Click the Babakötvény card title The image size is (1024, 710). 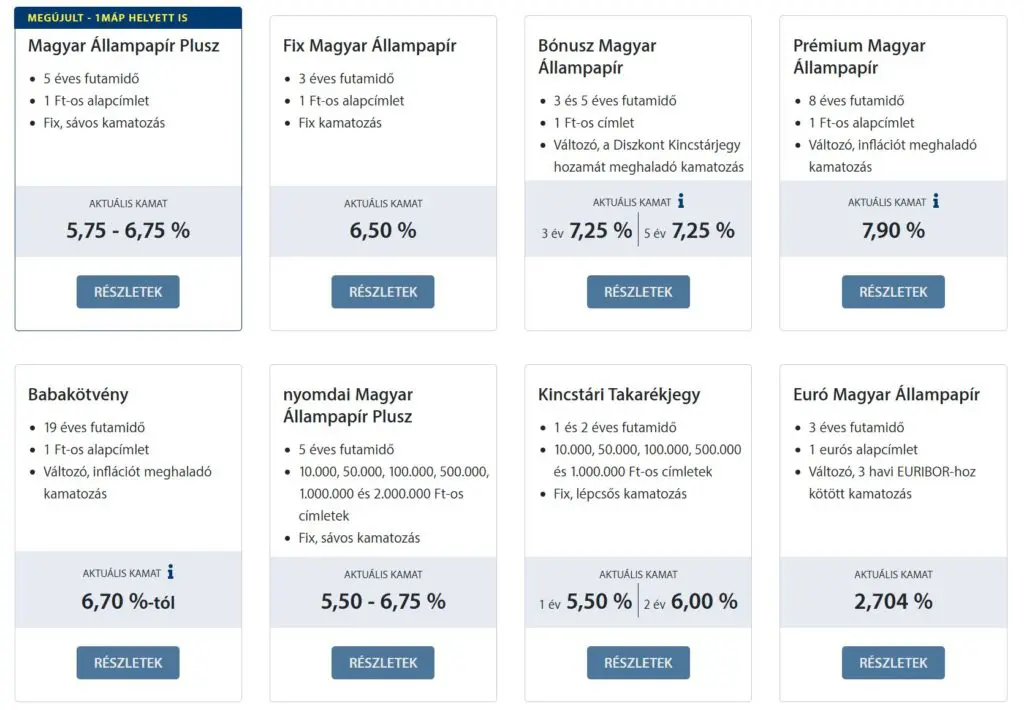78,395
